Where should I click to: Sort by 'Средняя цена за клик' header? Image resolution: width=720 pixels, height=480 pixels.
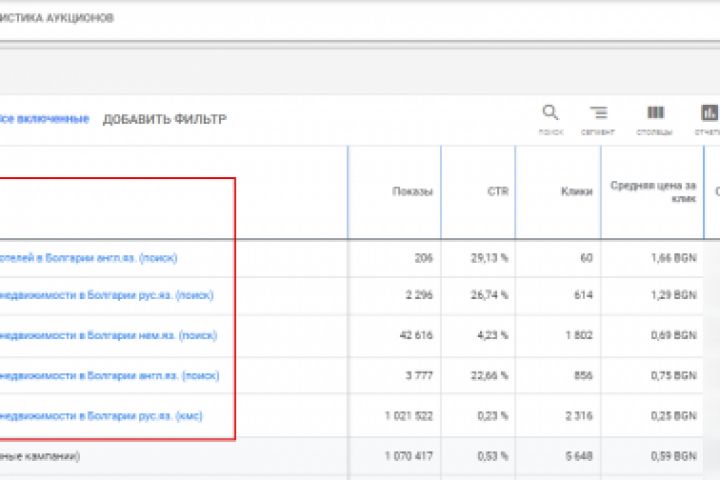point(653,191)
